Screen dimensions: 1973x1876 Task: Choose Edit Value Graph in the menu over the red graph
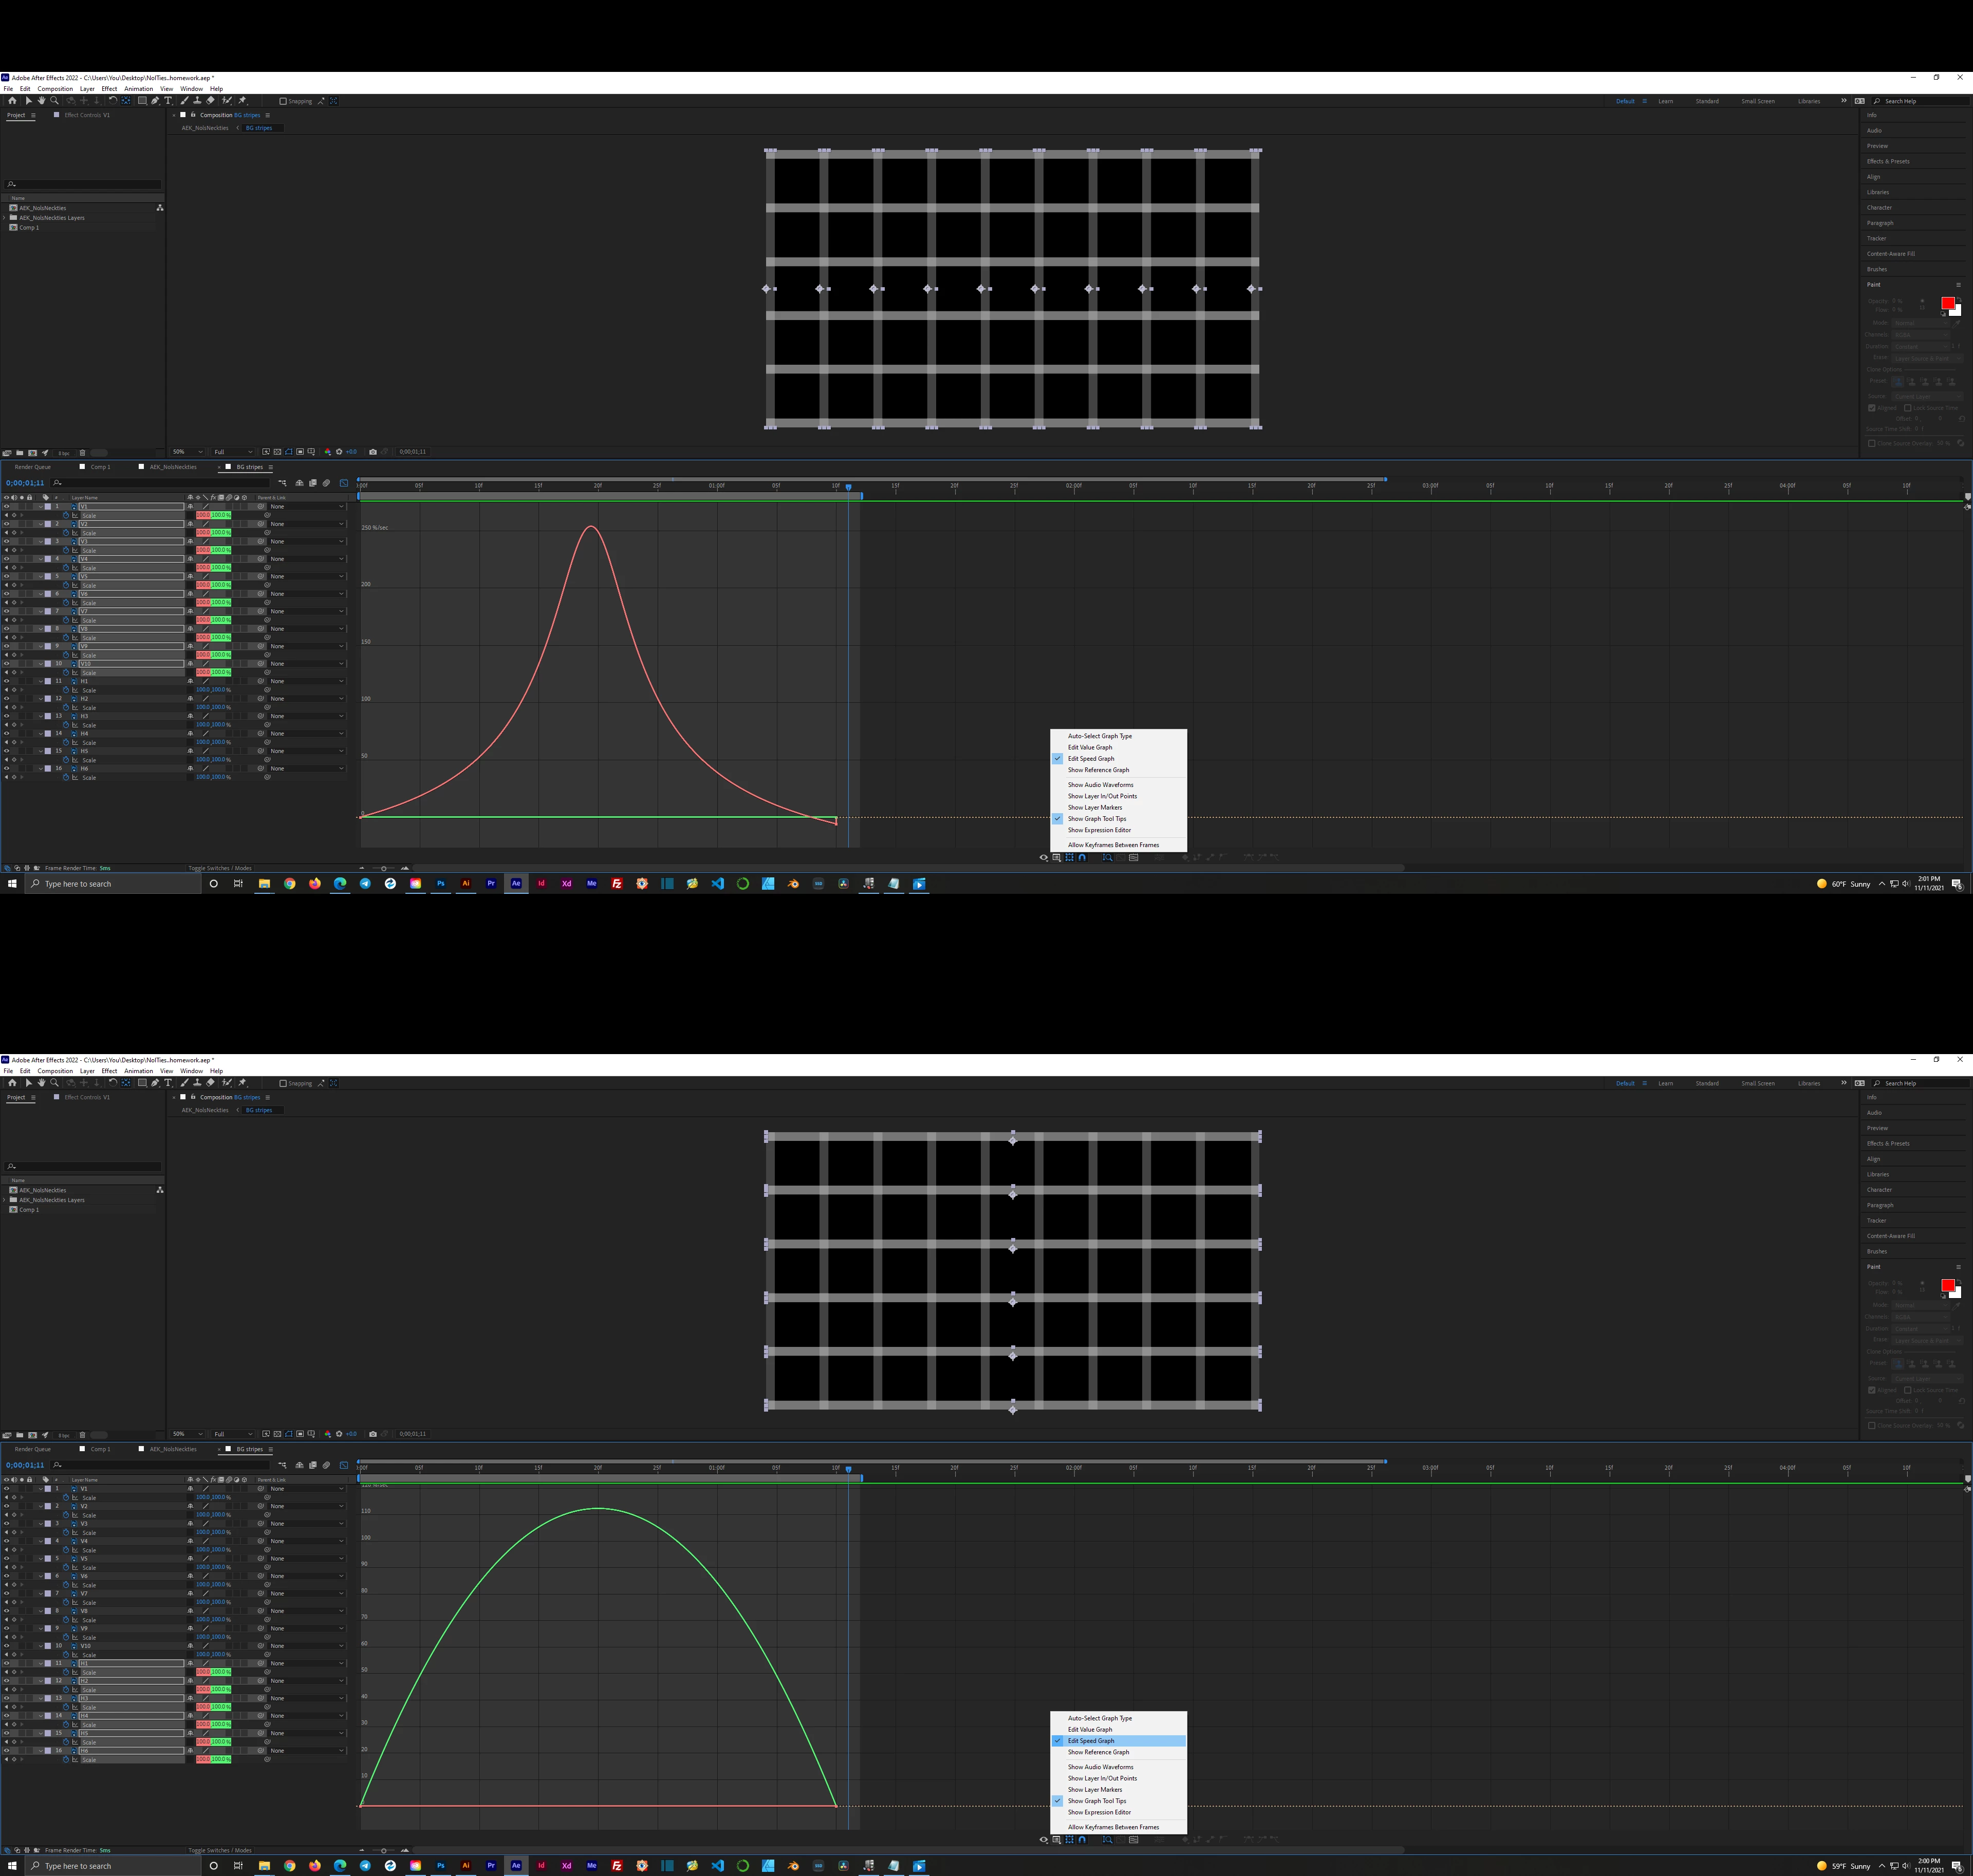click(1089, 747)
